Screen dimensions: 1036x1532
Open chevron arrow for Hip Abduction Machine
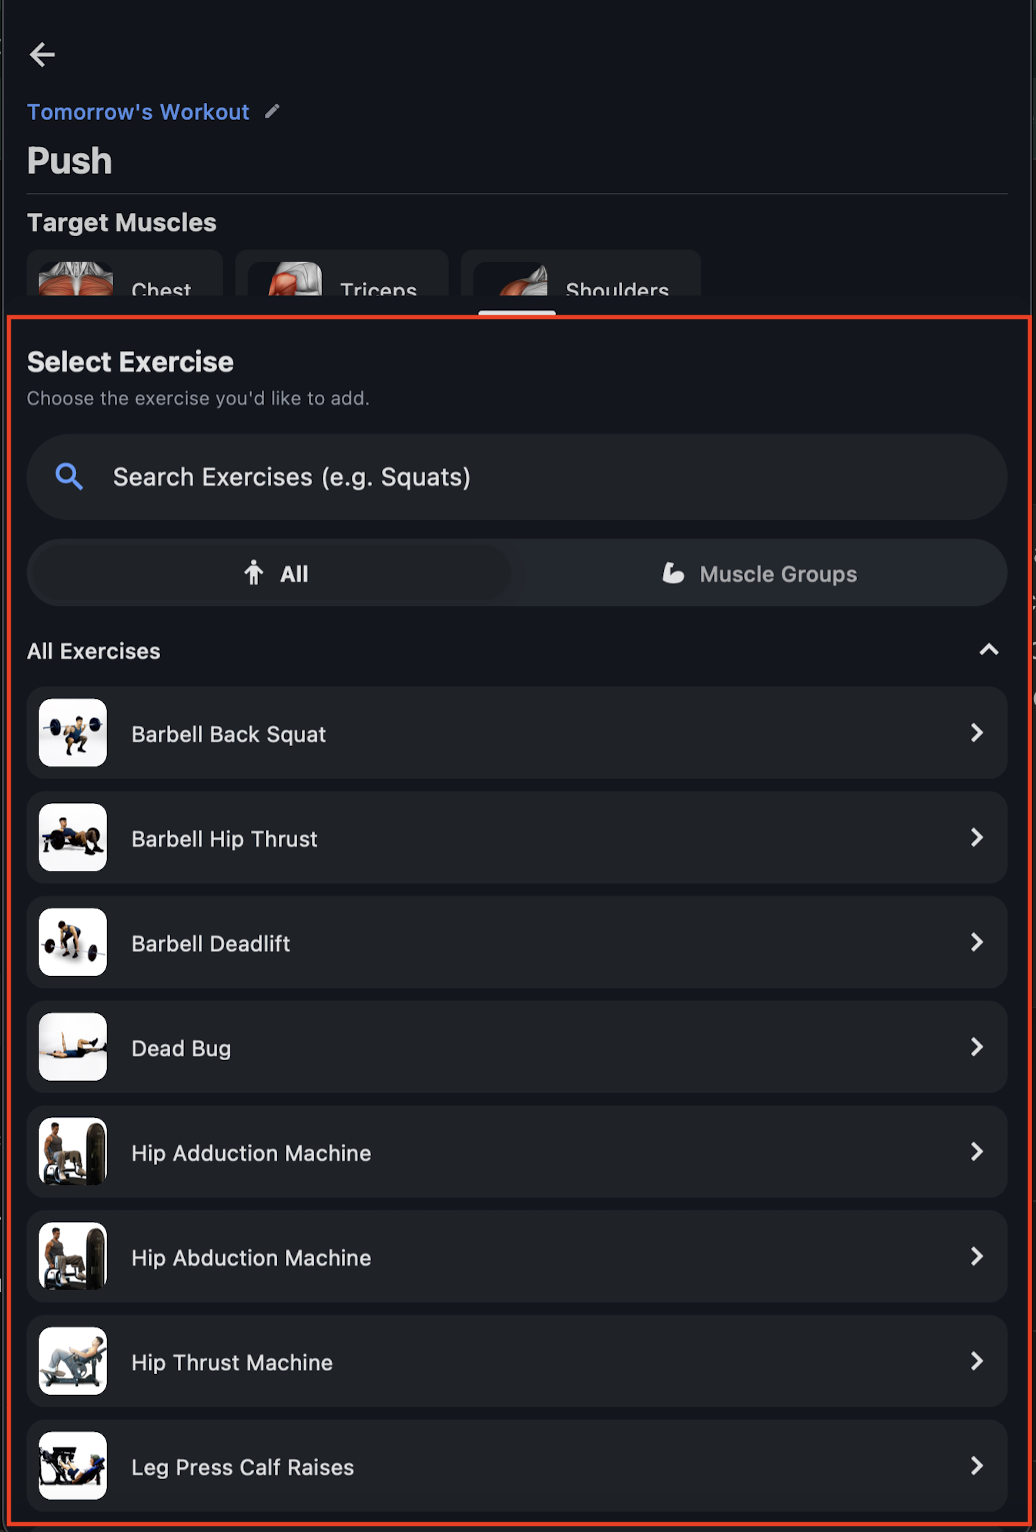(977, 1256)
